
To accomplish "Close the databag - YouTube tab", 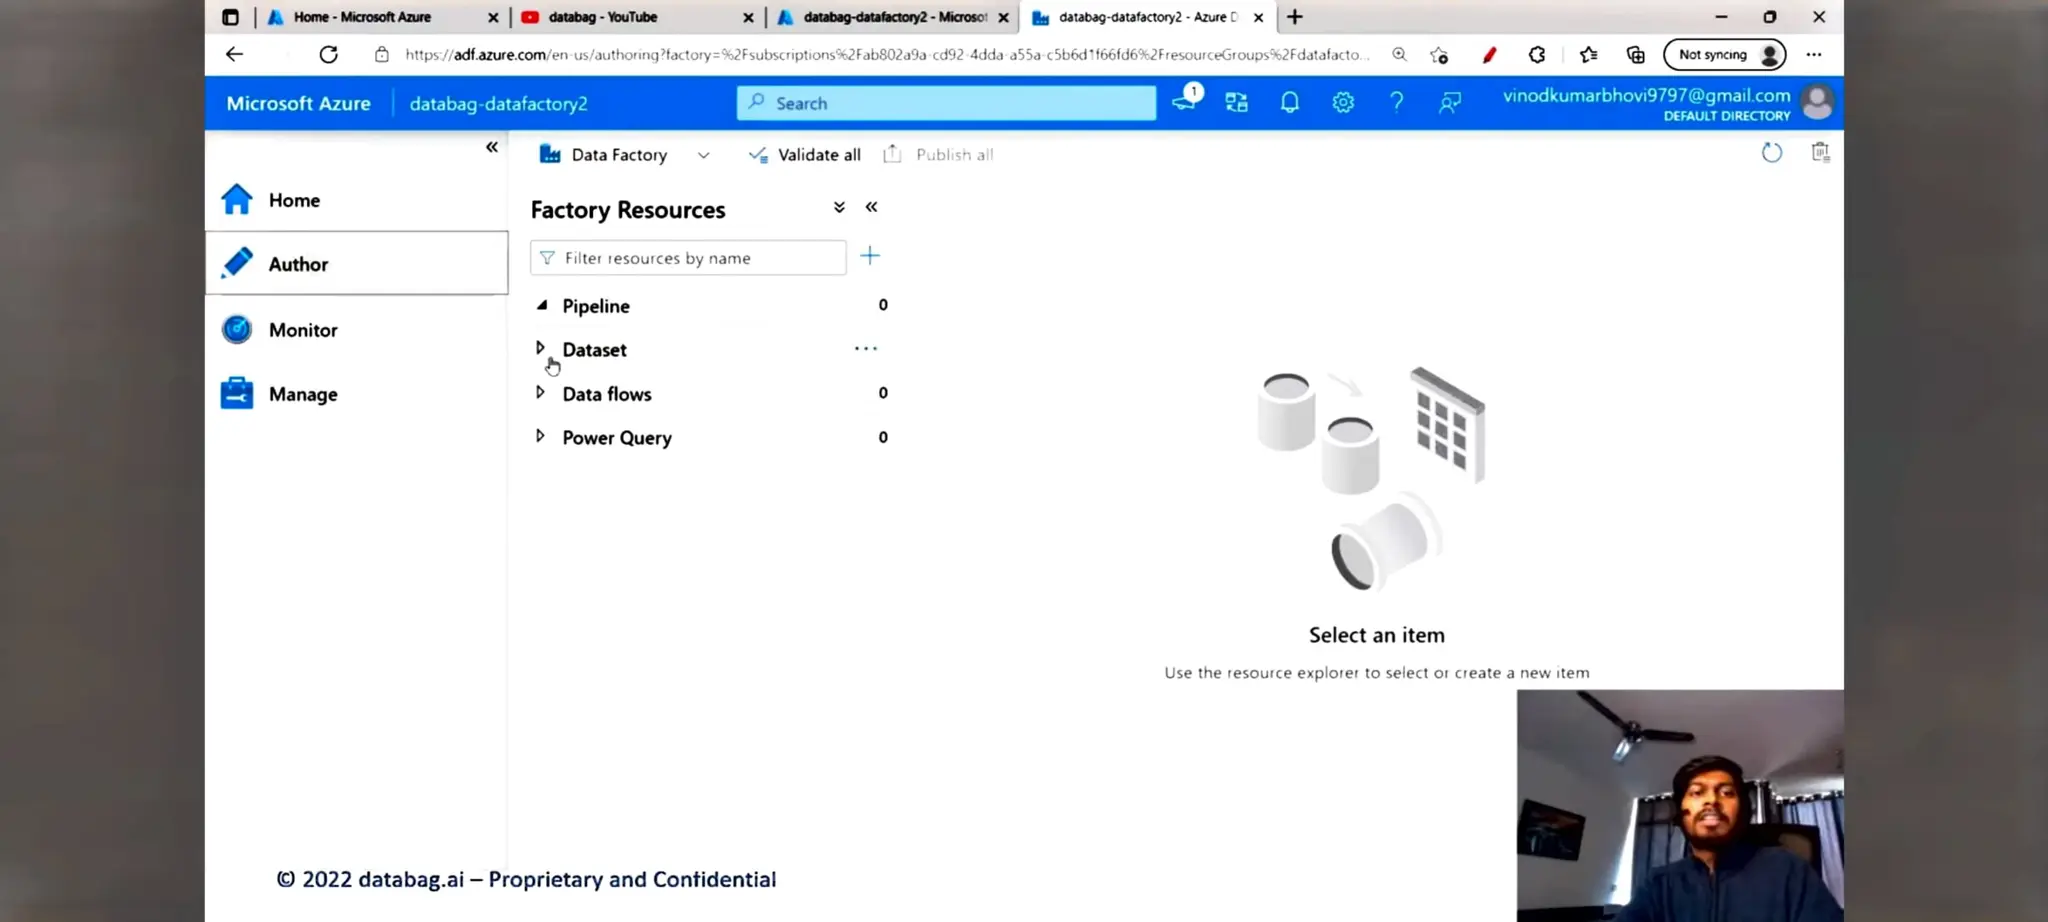I will (748, 17).
